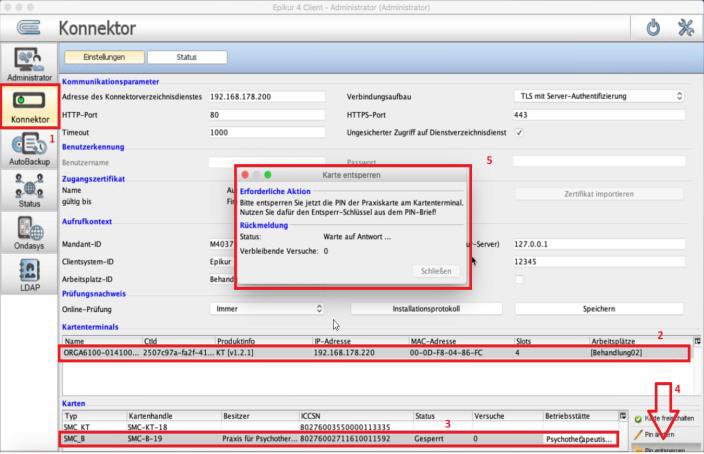Screen dimensions: 704x454
Task: Click the HTTPS-Port field showing 443
Action: 599,115
